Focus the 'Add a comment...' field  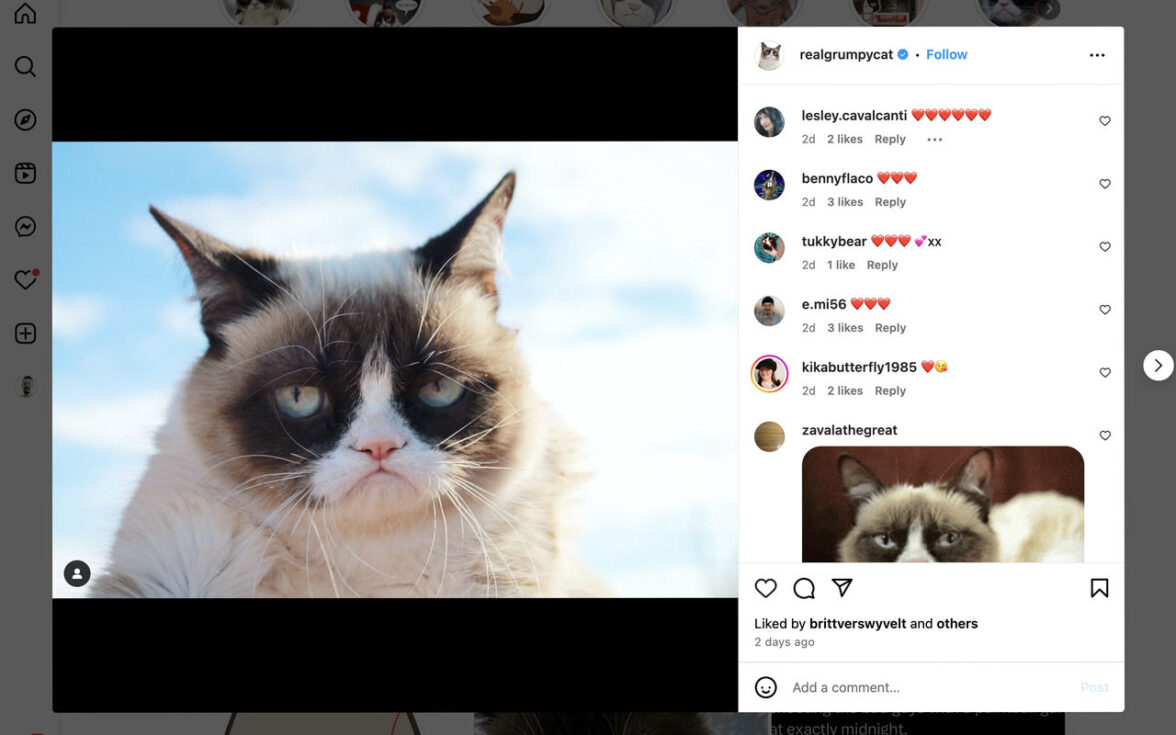pyautogui.click(x=930, y=688)
